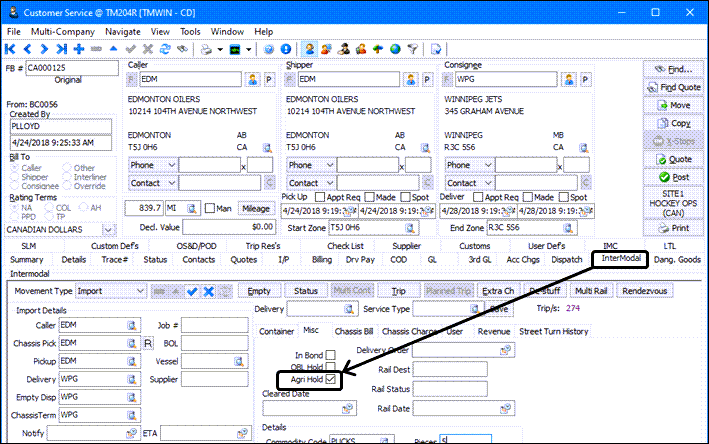The image size is (709, 444).
Task: Add a new record with plus icon
Action: pyautogui.click(x=77, y=48)
